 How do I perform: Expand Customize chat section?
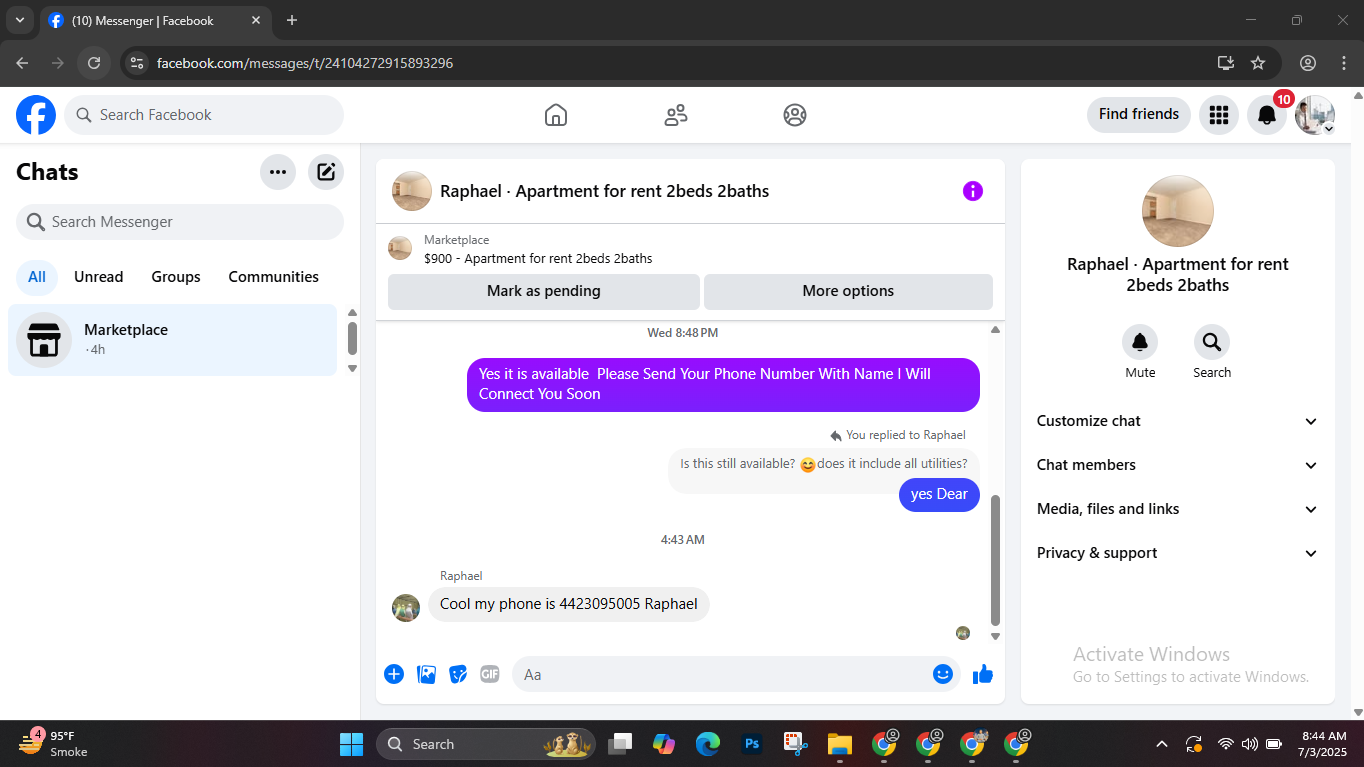pyautogui.click(x=1178, y=421)
